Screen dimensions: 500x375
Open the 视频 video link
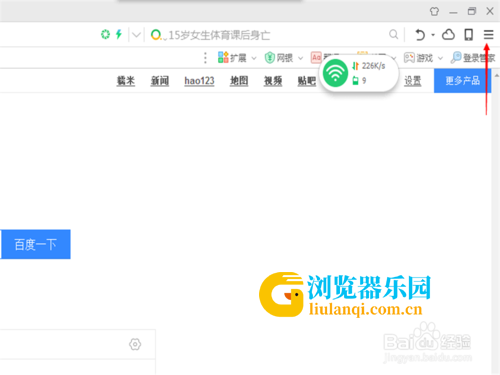tap(273, 81)
